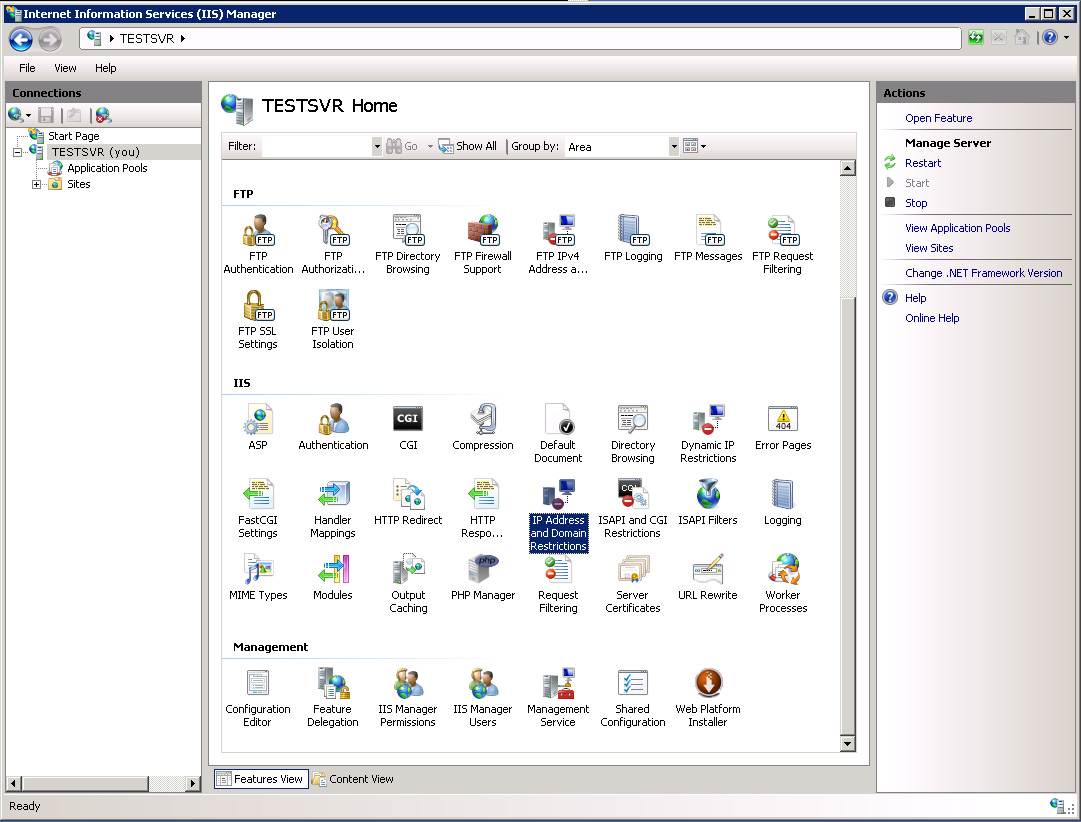Open Default Document feature

pos(558,433)
